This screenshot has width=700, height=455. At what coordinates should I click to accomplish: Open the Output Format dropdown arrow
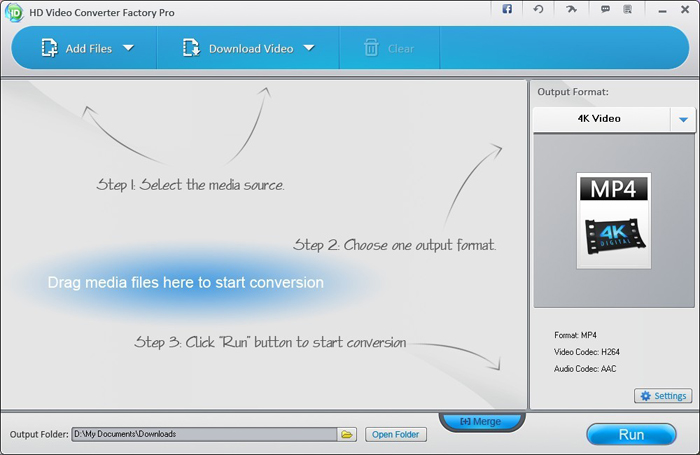coord(683,119)
